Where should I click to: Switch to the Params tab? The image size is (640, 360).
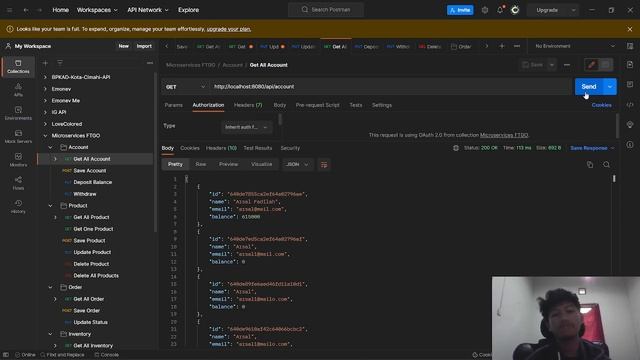click(173, 105)
